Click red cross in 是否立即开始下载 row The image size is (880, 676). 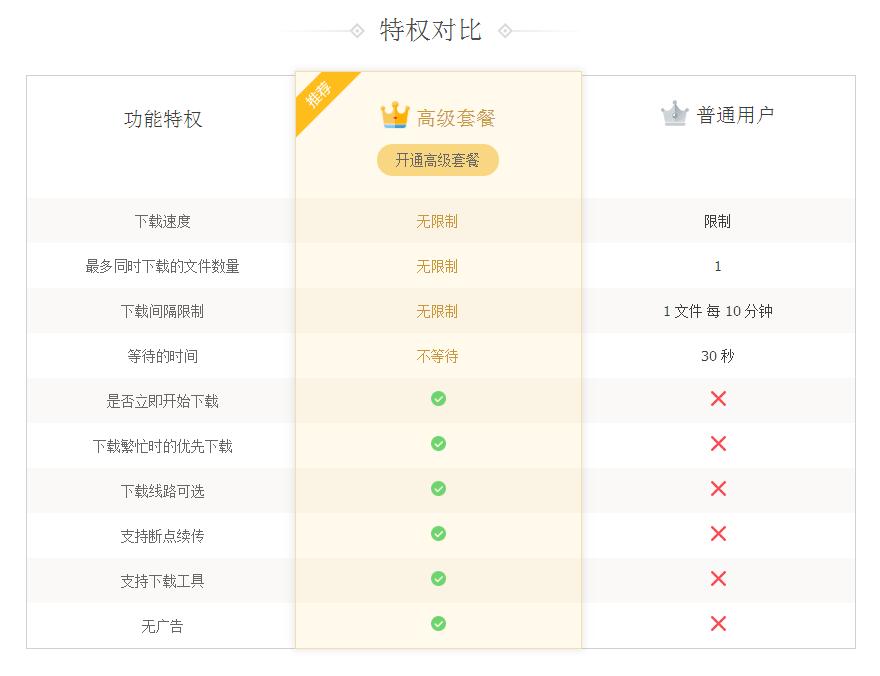718,399
